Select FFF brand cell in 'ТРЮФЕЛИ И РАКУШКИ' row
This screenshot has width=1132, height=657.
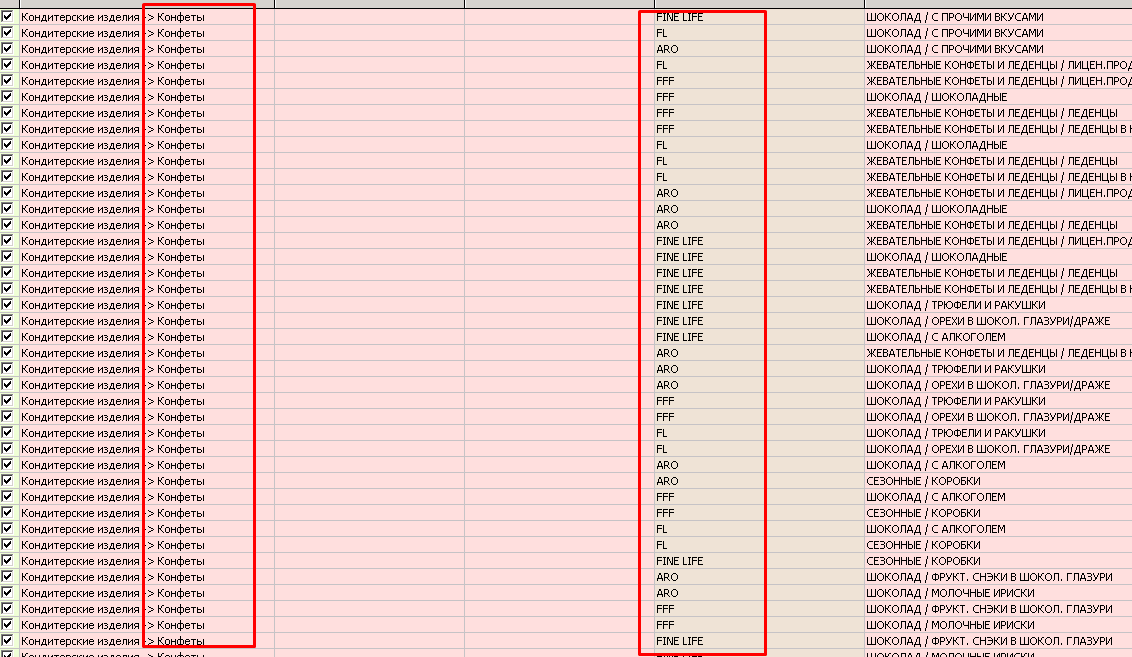[759, 401]
